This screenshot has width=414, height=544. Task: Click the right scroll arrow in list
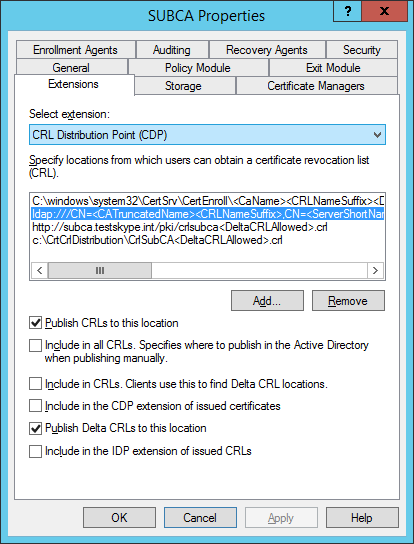[375, 270]
